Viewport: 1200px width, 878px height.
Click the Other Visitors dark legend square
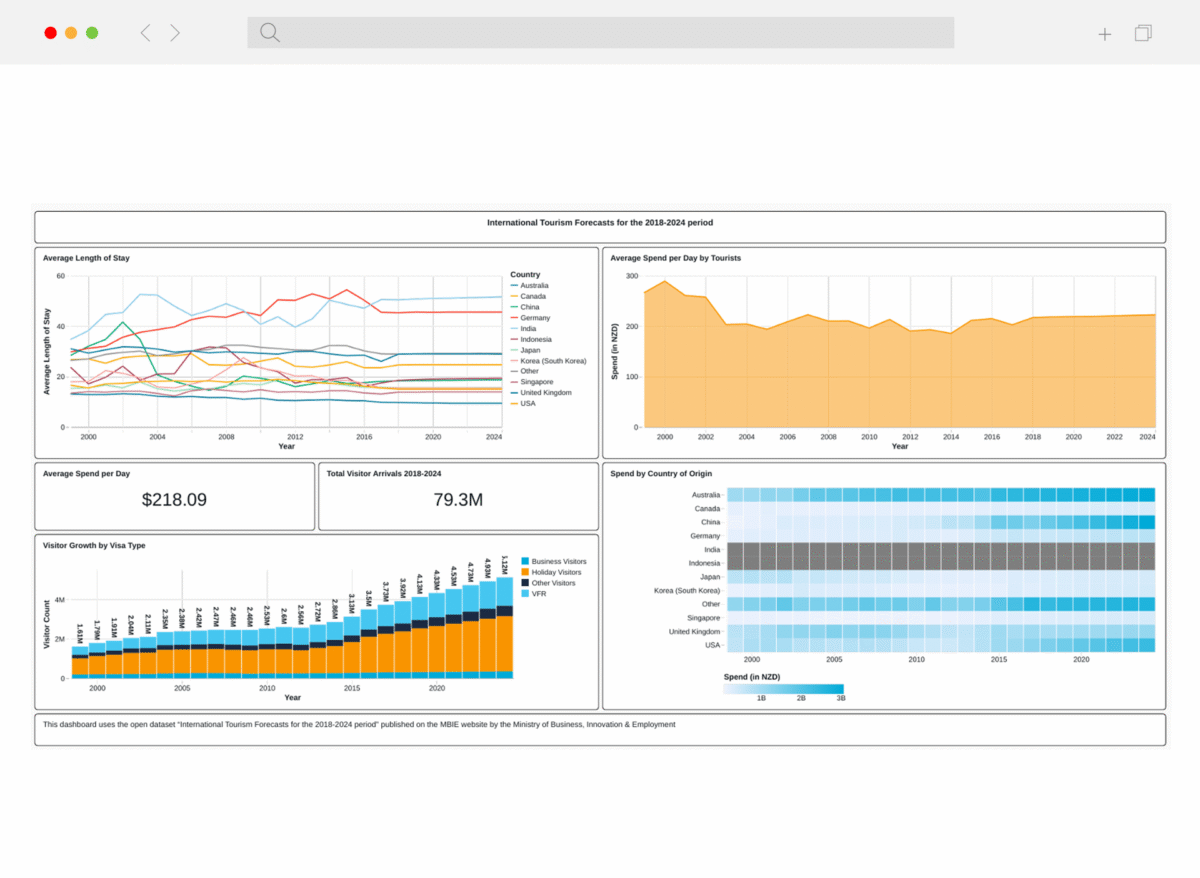pos(525,583)
